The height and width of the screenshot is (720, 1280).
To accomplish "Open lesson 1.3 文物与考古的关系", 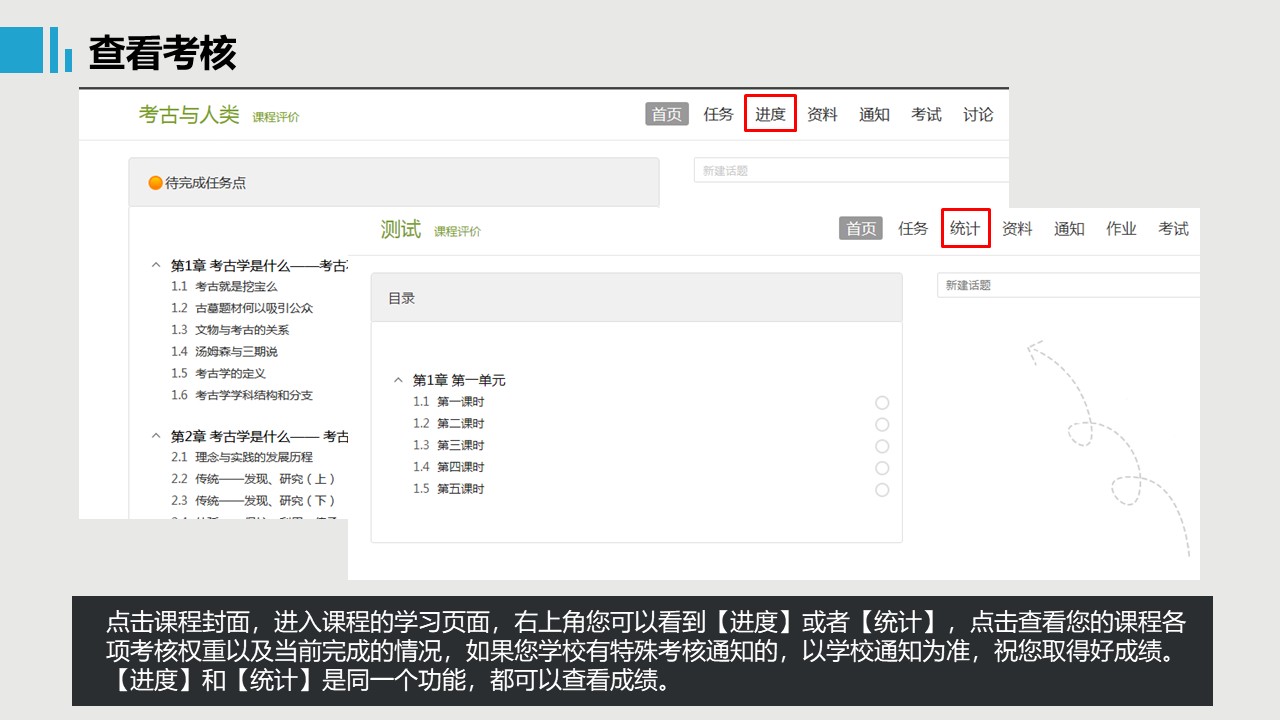I will pos(230,330).
